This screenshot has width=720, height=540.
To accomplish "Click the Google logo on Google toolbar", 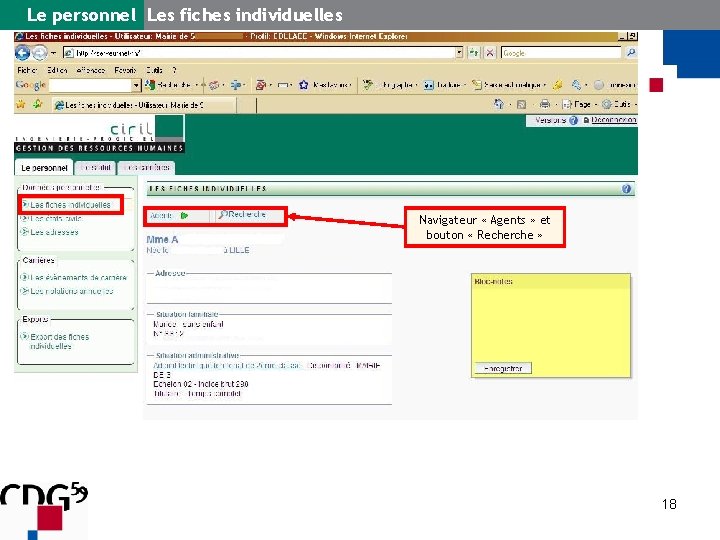I will pyautogui.click(x=30, y=85).
